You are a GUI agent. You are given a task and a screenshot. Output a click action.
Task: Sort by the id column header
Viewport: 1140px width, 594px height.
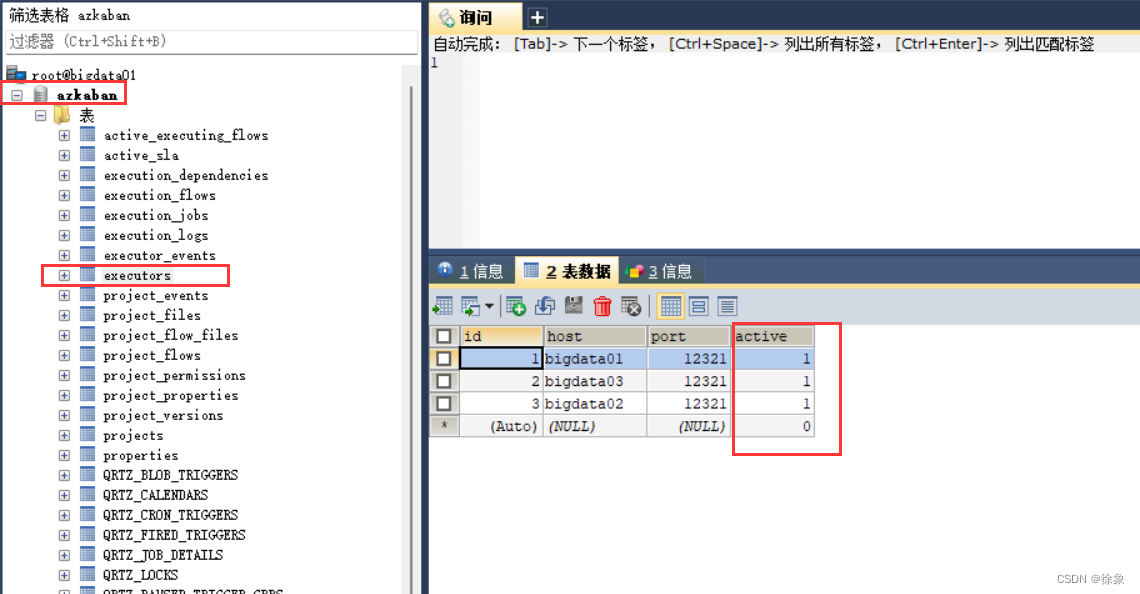point(502,336)
